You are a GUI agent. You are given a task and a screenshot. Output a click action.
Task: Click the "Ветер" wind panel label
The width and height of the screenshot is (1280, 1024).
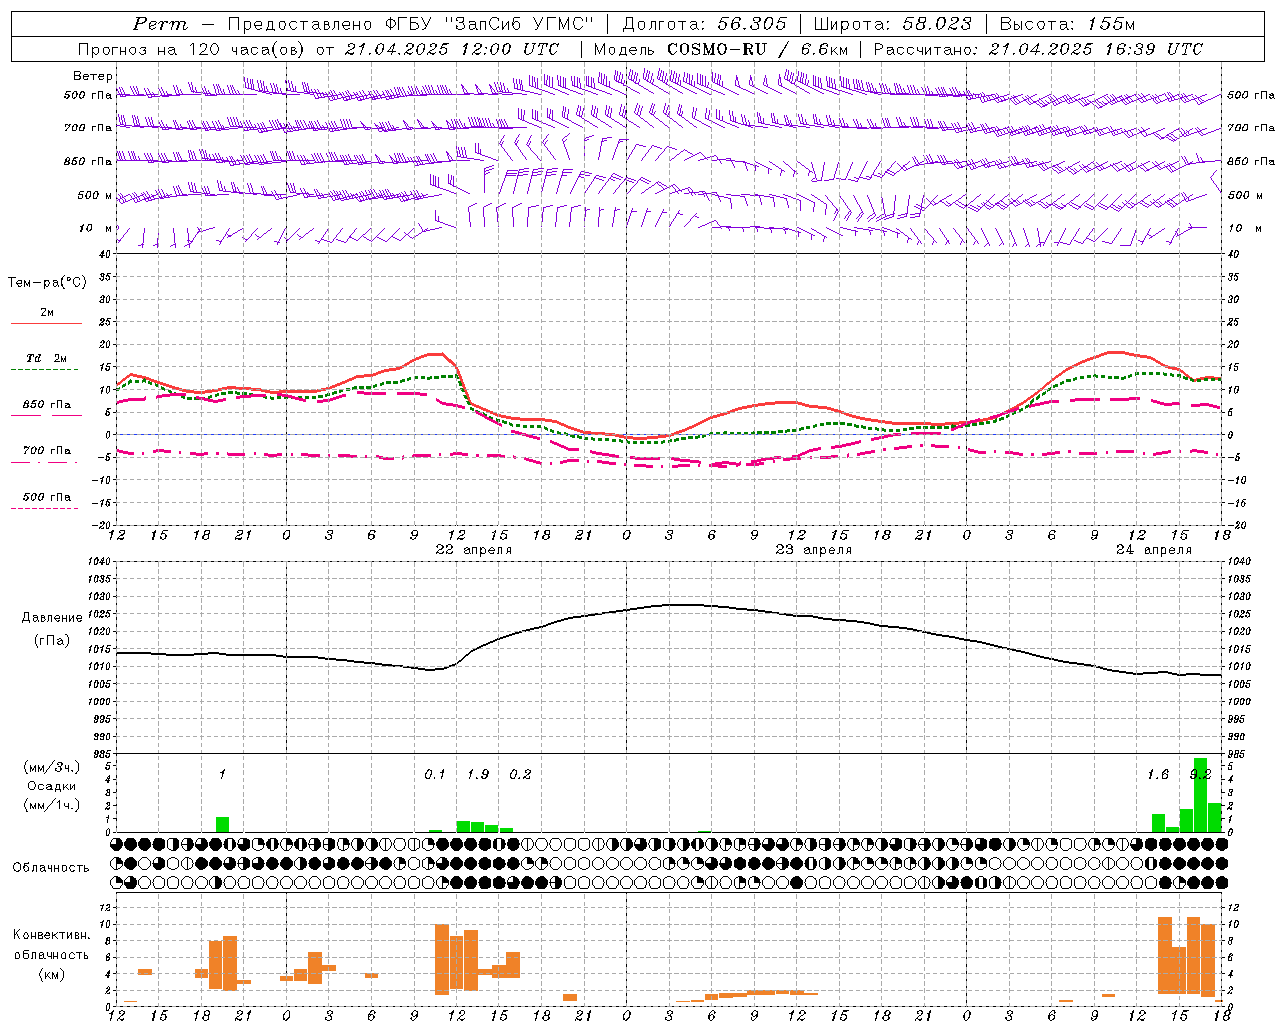[93, 76]
